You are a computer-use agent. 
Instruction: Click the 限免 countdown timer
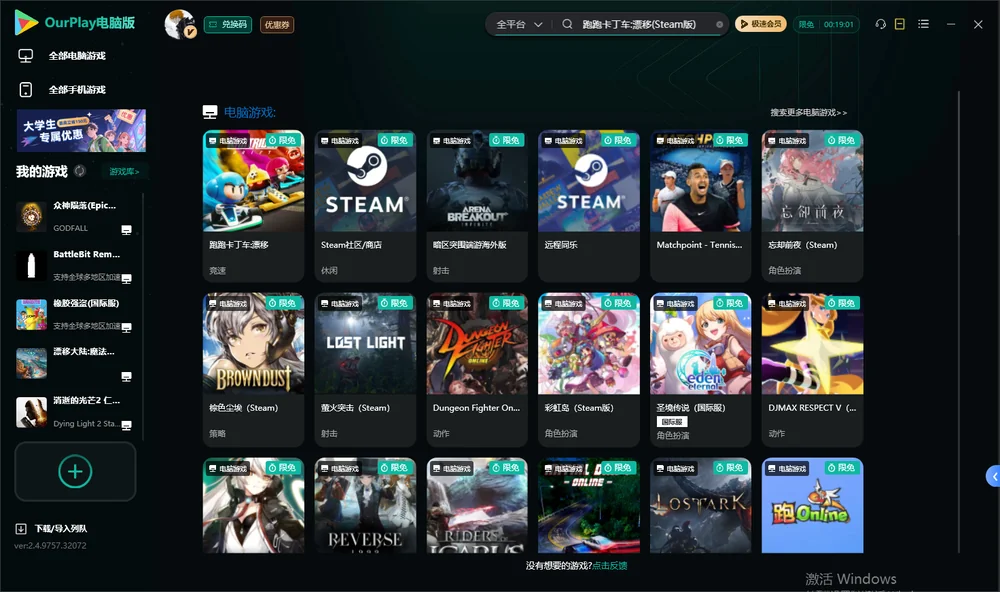point(826,24)
